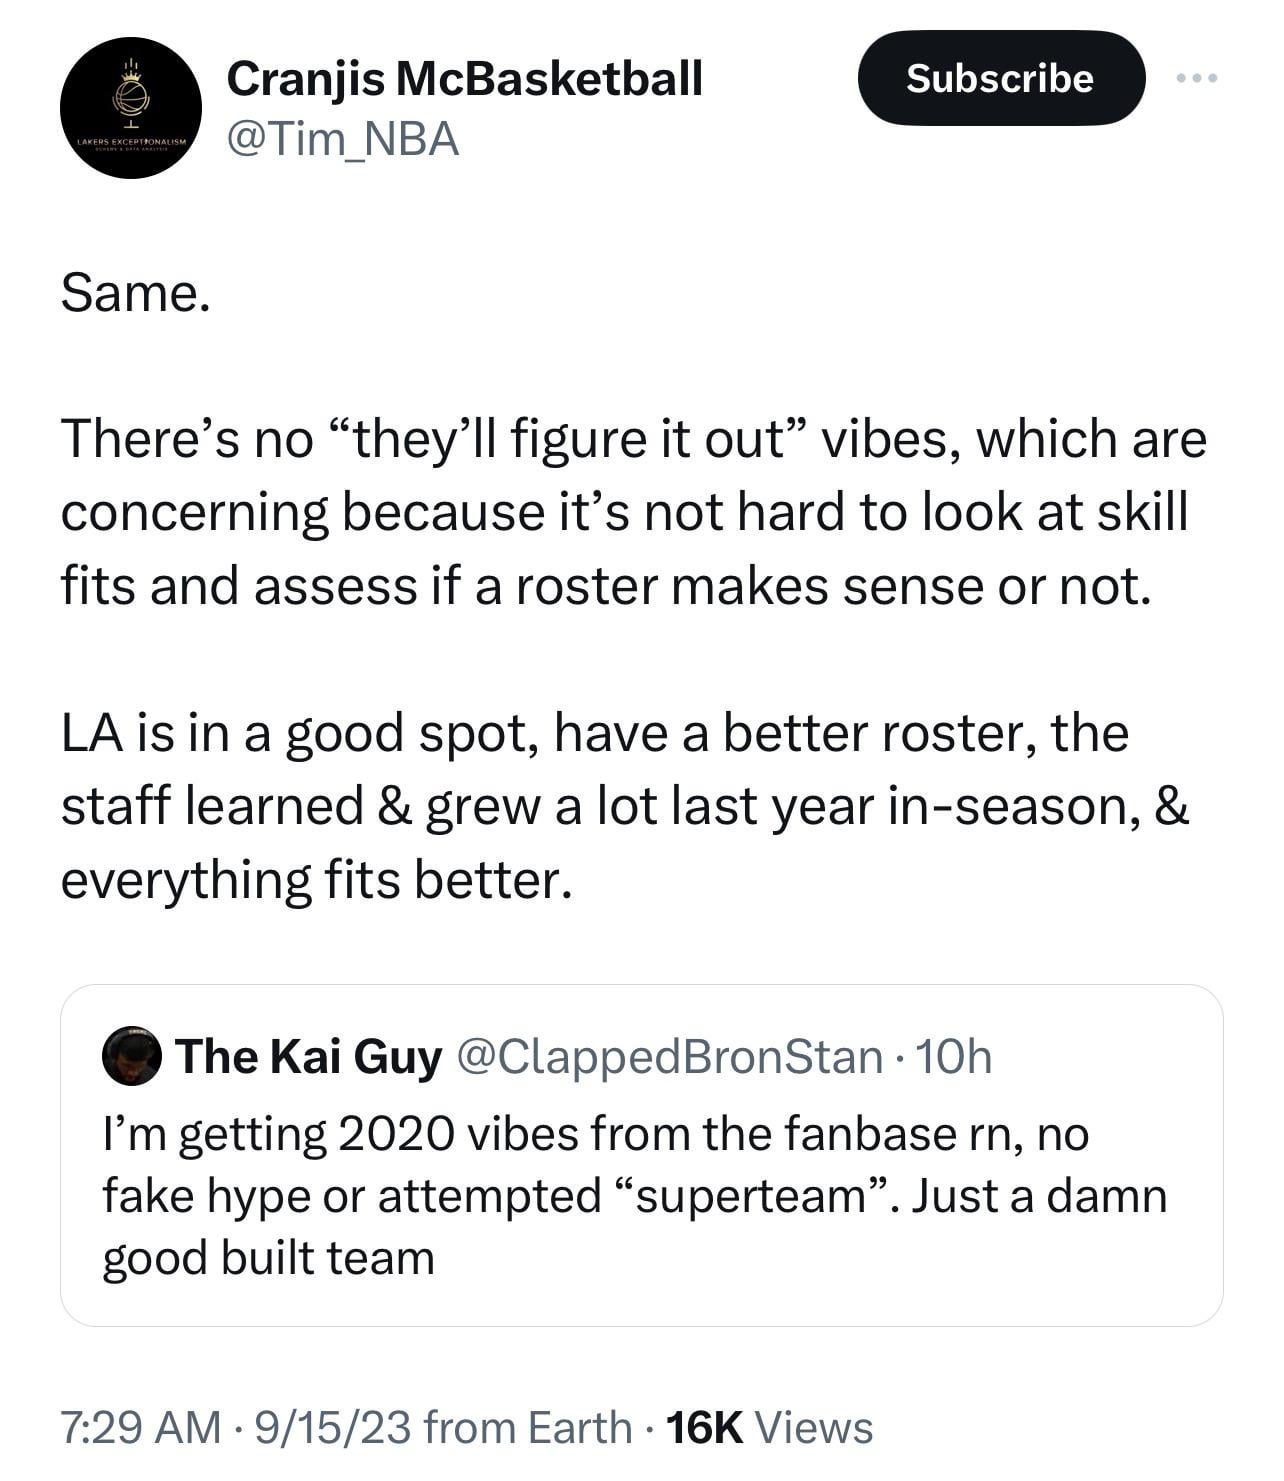Click the 9/15/23 date
The height and width of the screenshot is (1481, 1284).
[332, 1427]
